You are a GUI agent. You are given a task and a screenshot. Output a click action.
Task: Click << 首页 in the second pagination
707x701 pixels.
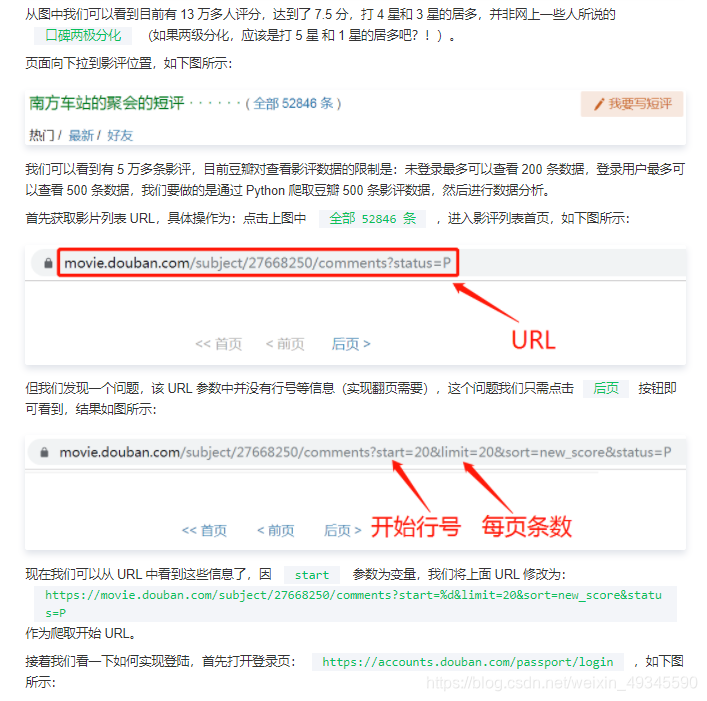click(204, 530)
